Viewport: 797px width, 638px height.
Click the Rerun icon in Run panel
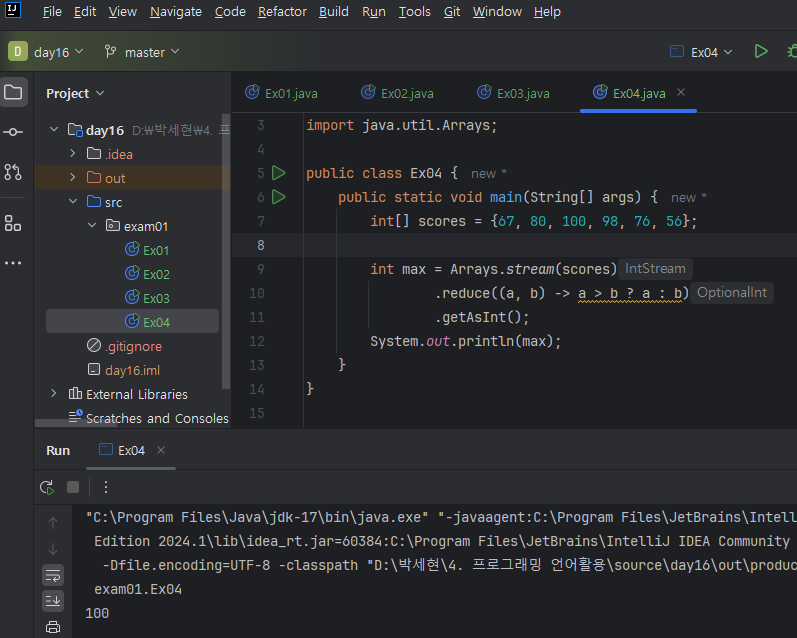tap(47, 487)
